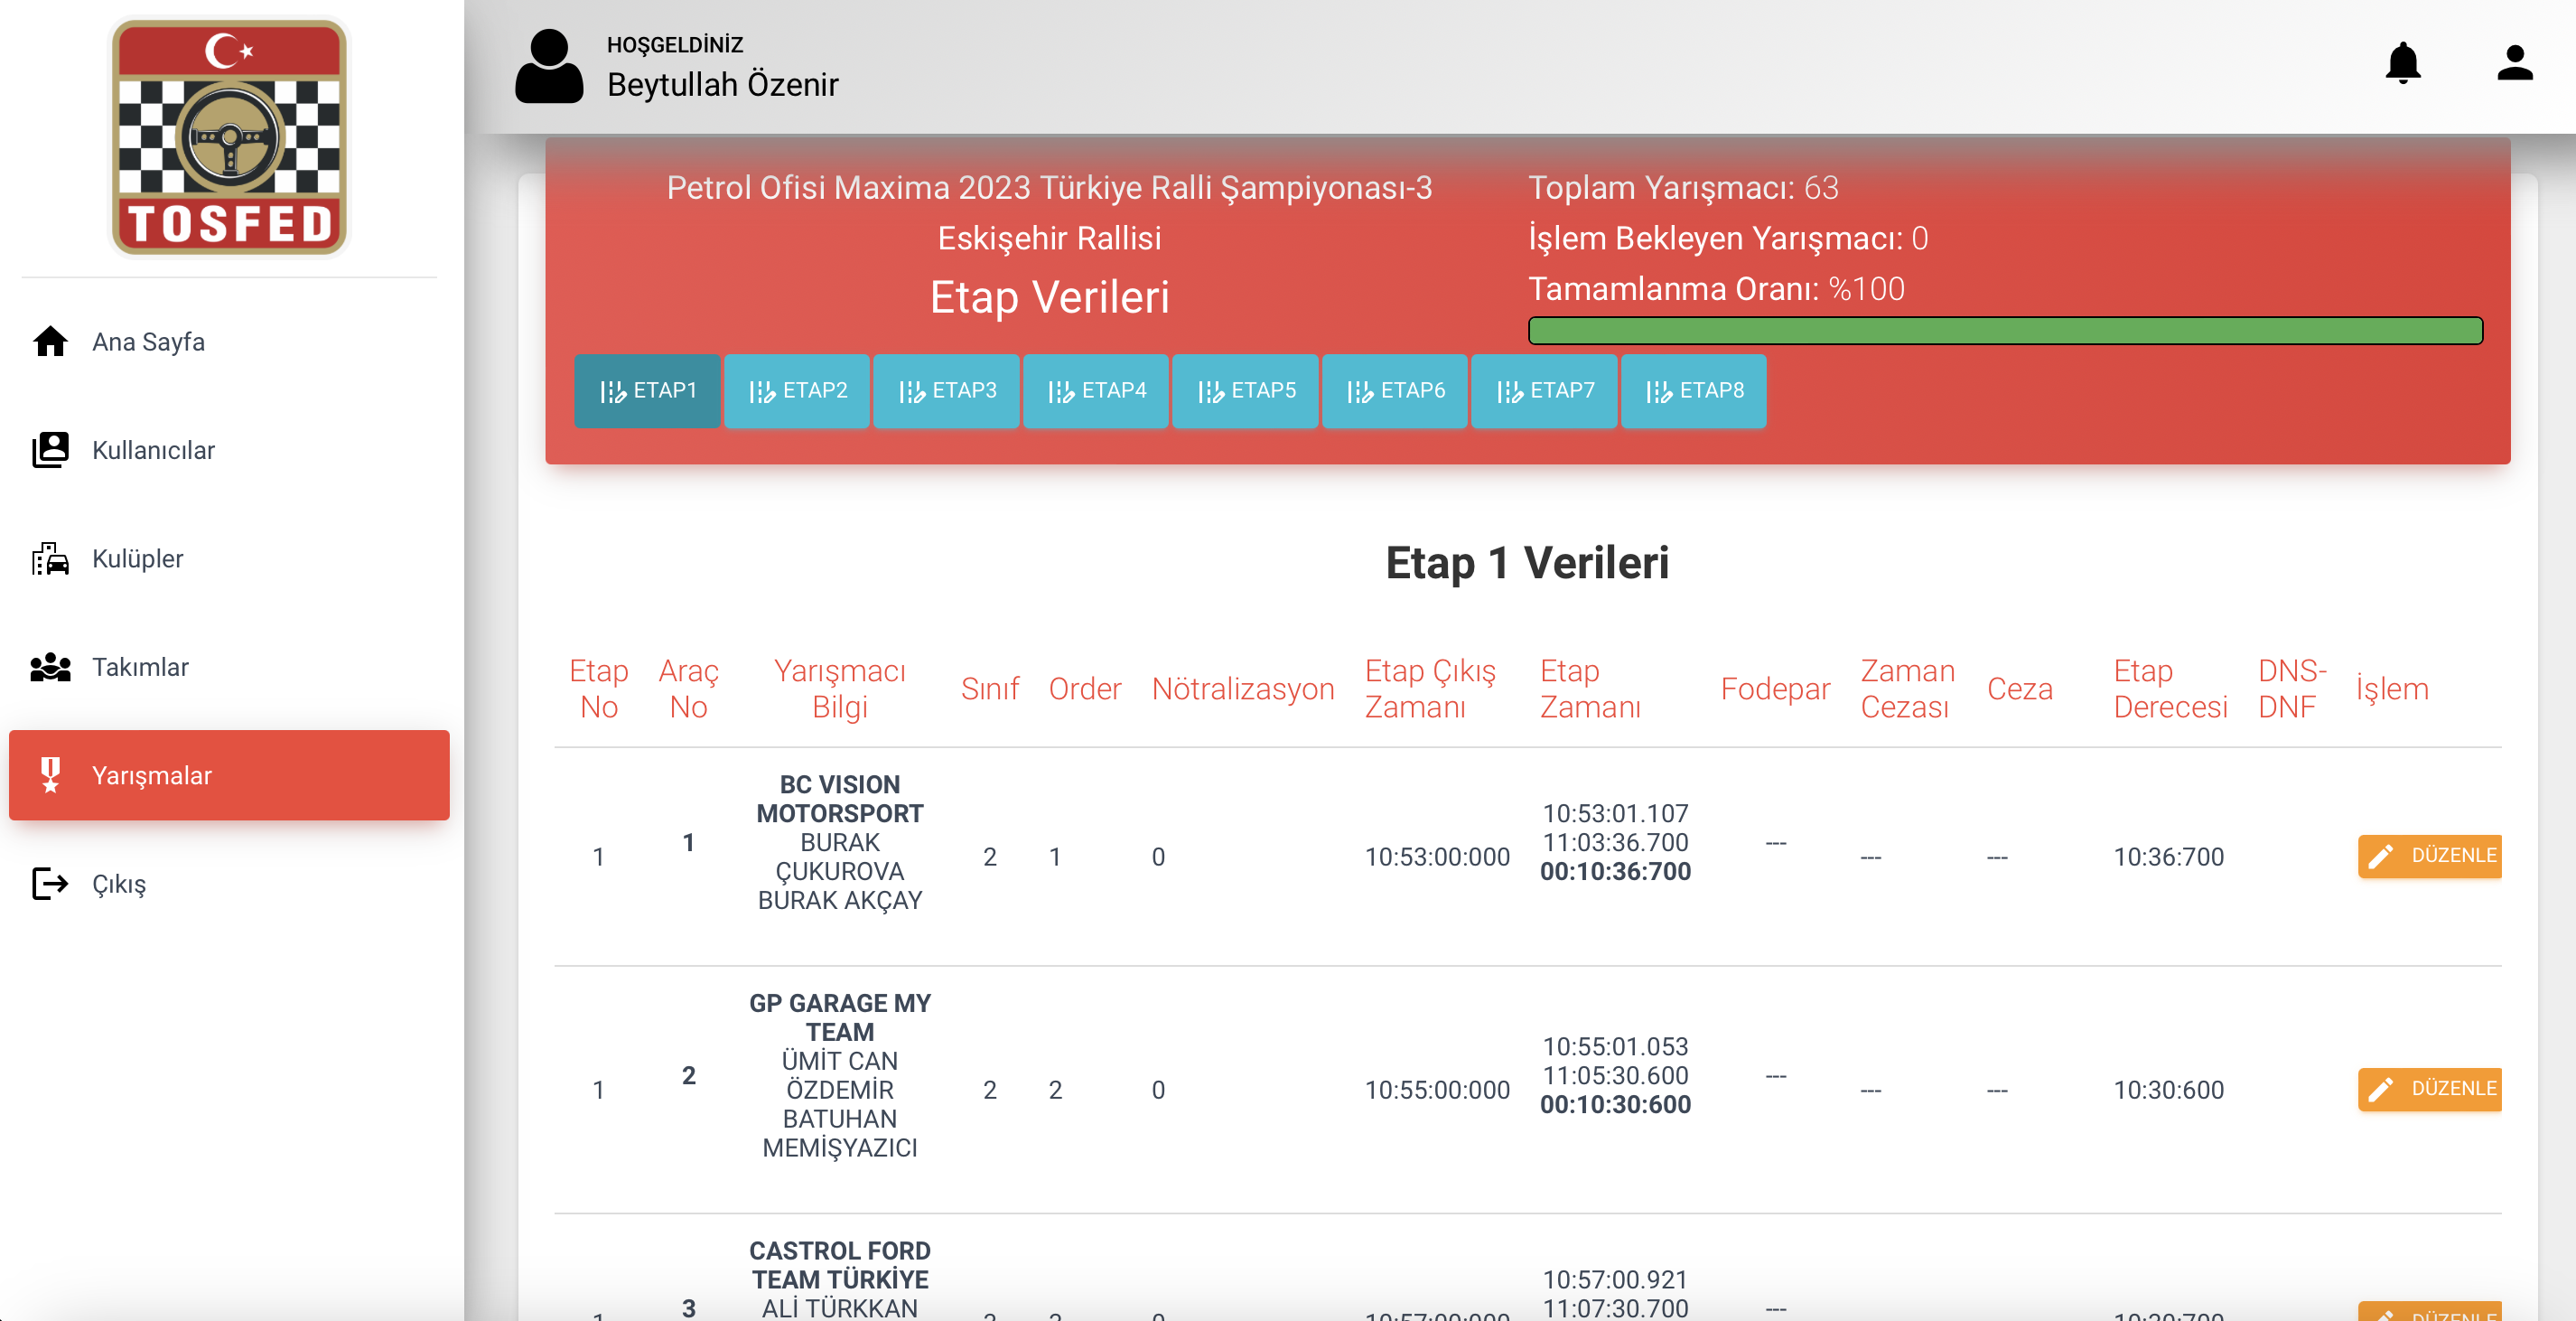Image resolution: width=2576 pixels, height=1321 pixels.
Task: Open Kullanıcılar menu item
Action: pyautogui.click(x=229, y=450)
